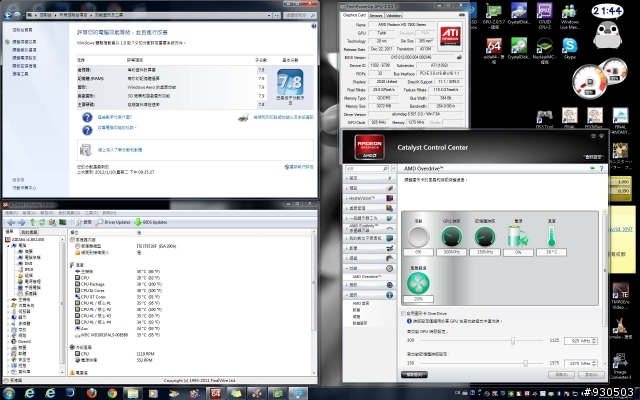
Task: Select AMD Overdrive in Catalyst sidebar
Action: pos(367,277)
